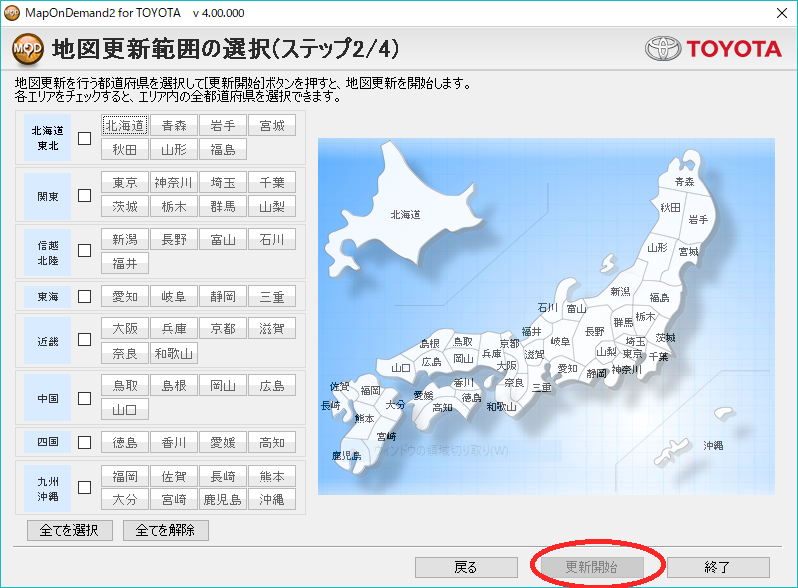
Task: Select the 長野 prefecture button
Action: pyautogui.click(x=174, y=239)
